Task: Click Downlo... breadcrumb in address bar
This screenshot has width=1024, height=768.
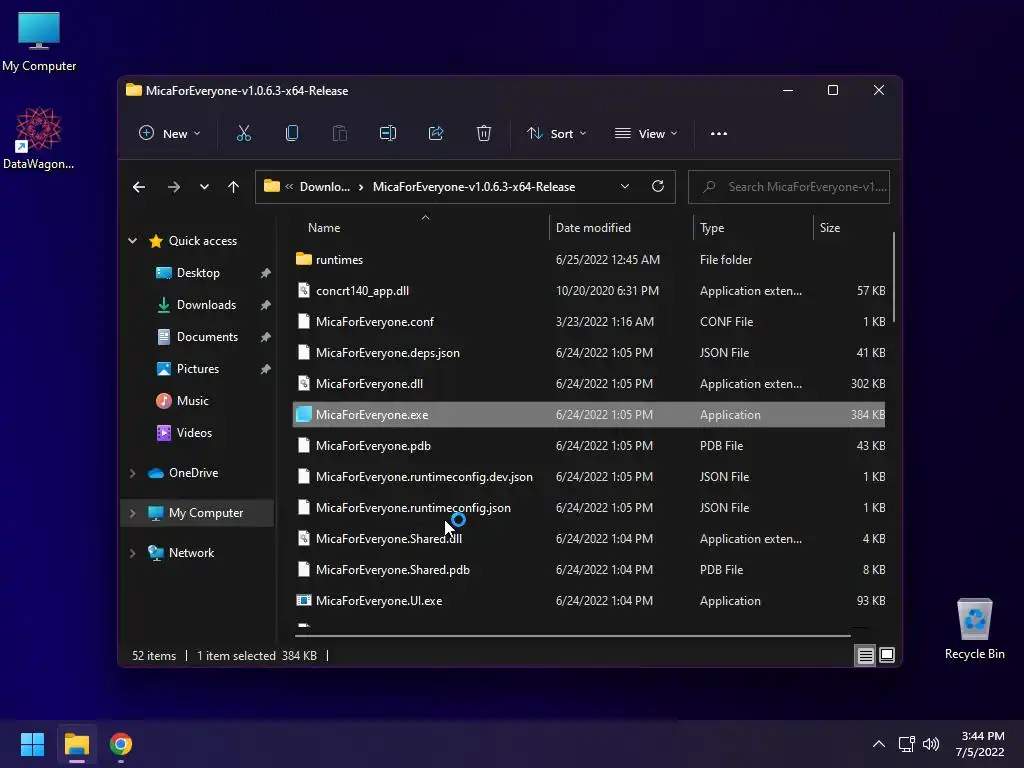Action: pyautogui.click(x=325, y=187)
